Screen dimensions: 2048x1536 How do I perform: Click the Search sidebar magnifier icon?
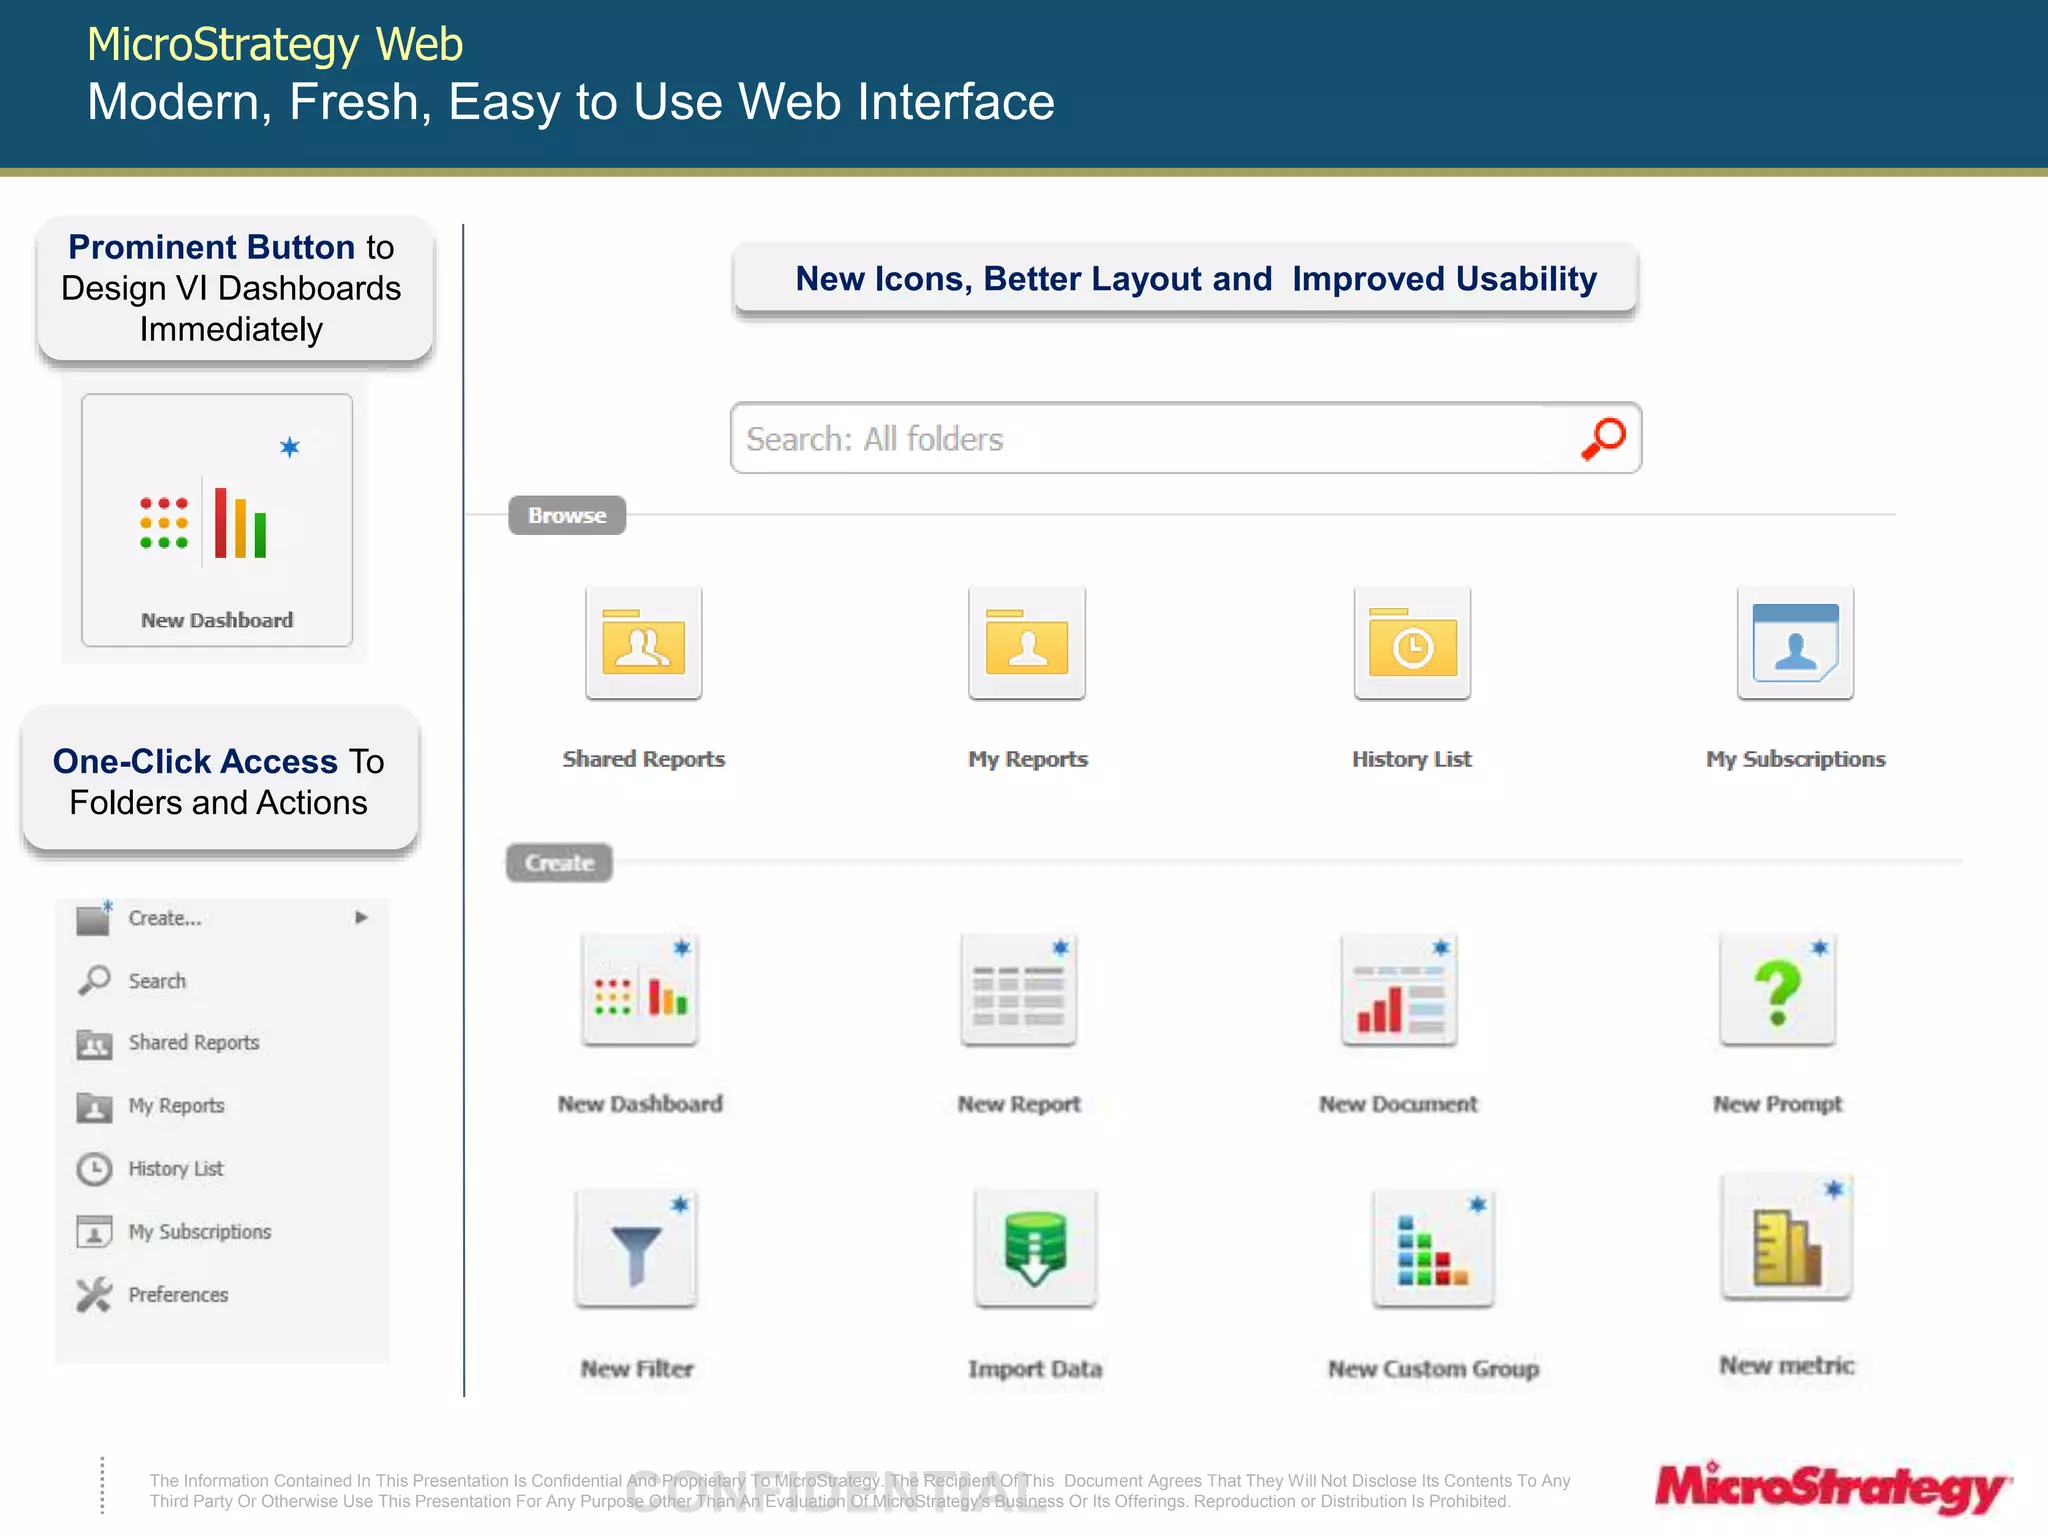[x=95, y=980]
